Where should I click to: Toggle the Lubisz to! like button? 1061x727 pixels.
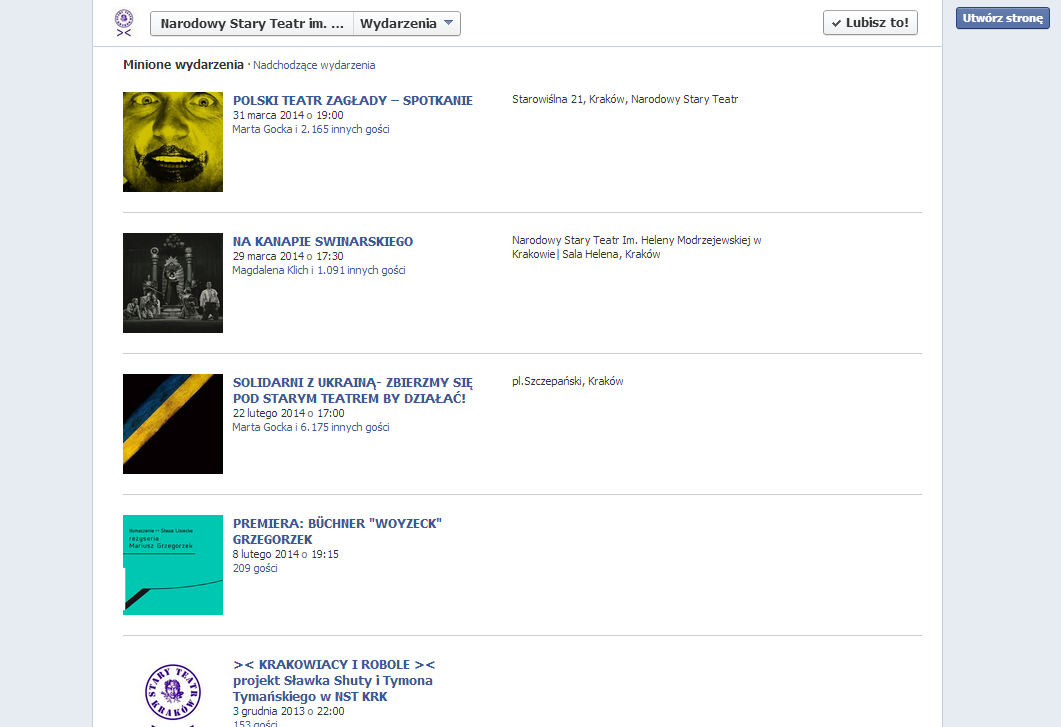870,22
